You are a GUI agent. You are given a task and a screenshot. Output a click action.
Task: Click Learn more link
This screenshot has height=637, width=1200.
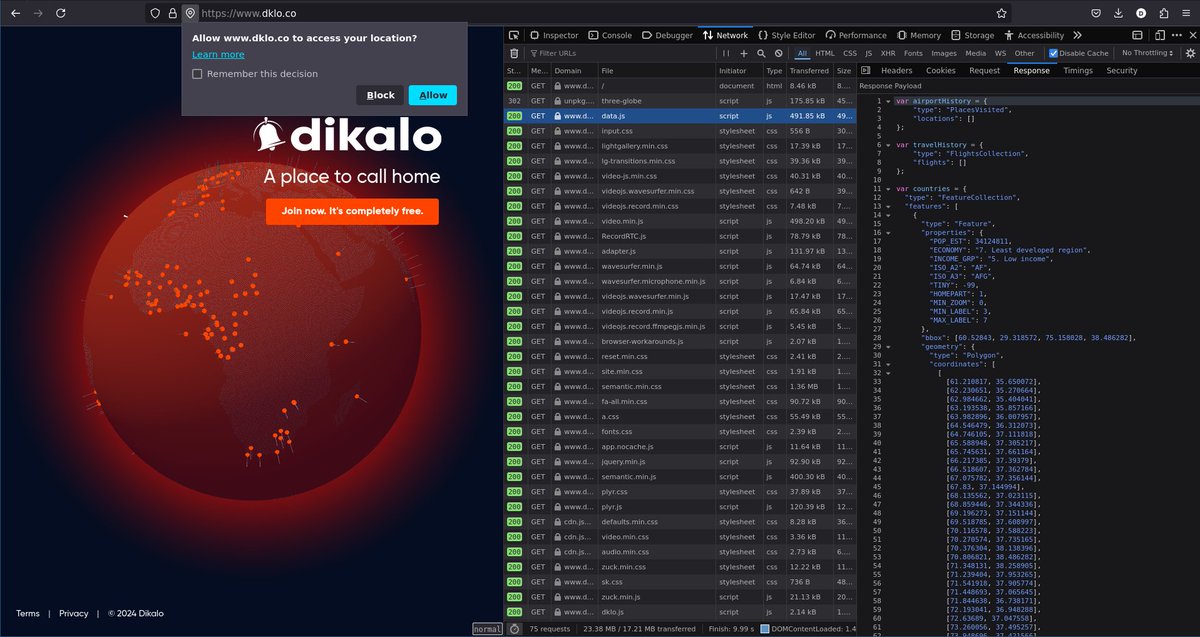[218, 55]
